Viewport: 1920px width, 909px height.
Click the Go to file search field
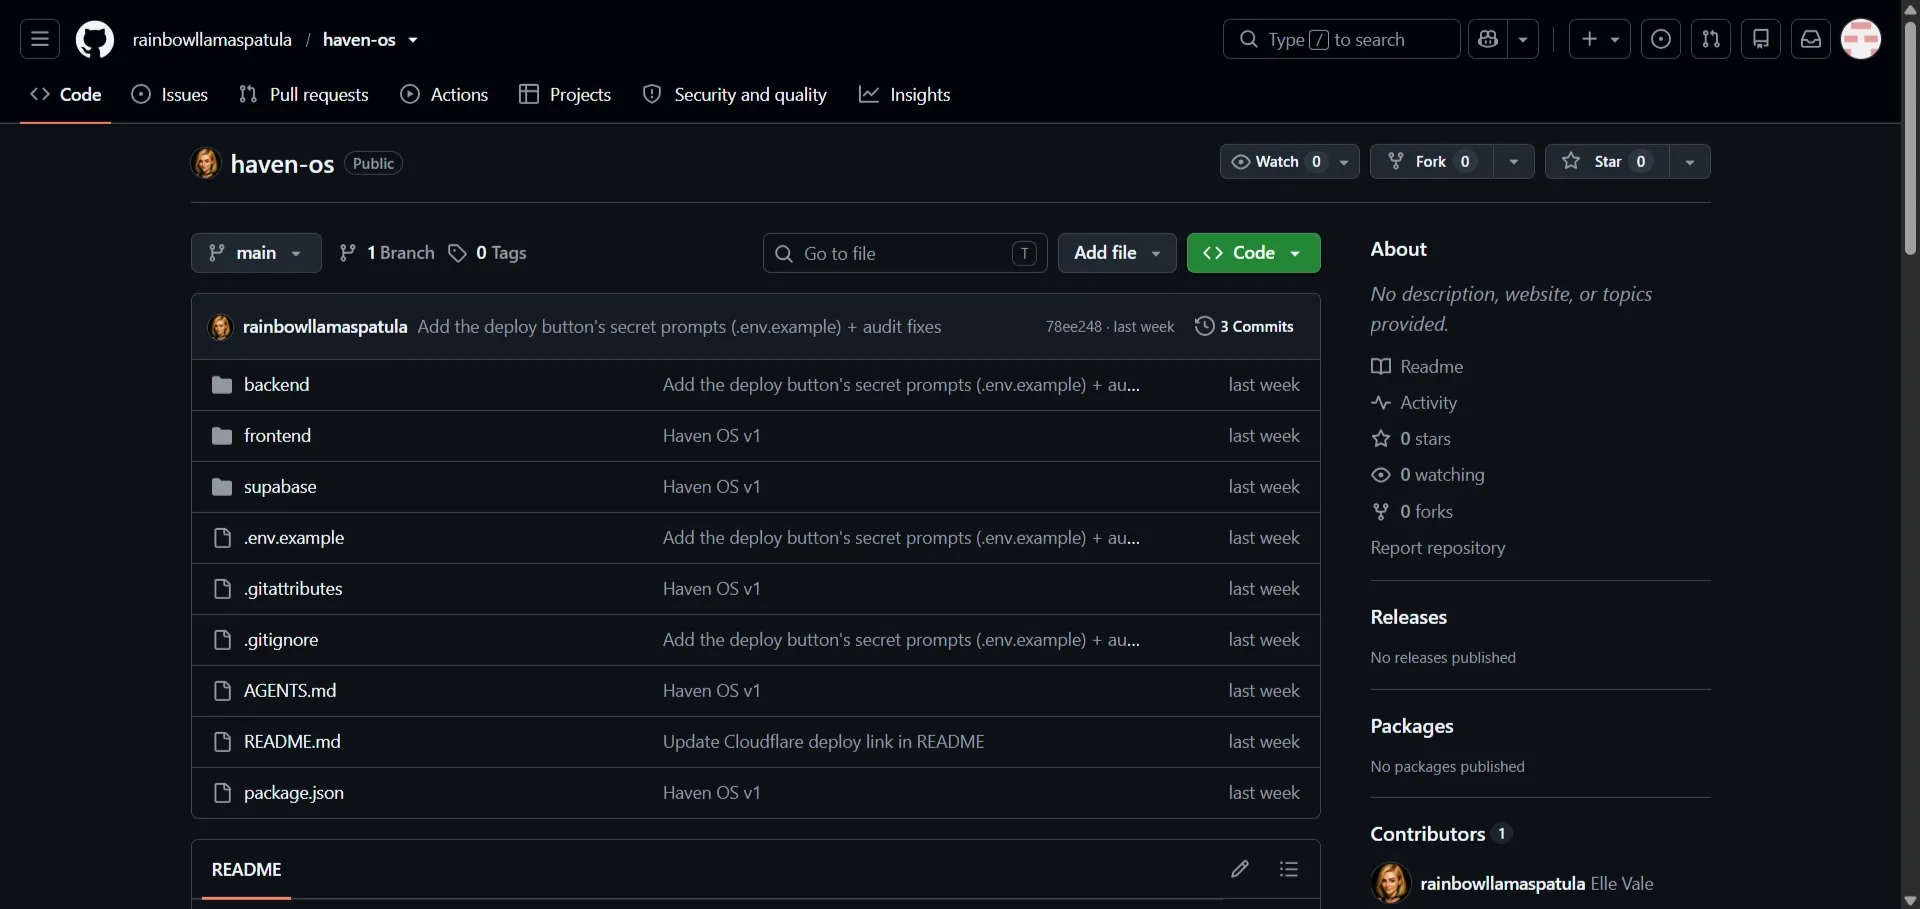(x=905, y=253)
